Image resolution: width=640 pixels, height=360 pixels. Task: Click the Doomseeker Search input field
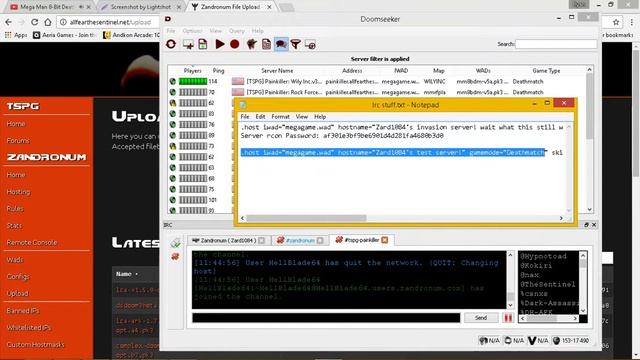(556, 44)
